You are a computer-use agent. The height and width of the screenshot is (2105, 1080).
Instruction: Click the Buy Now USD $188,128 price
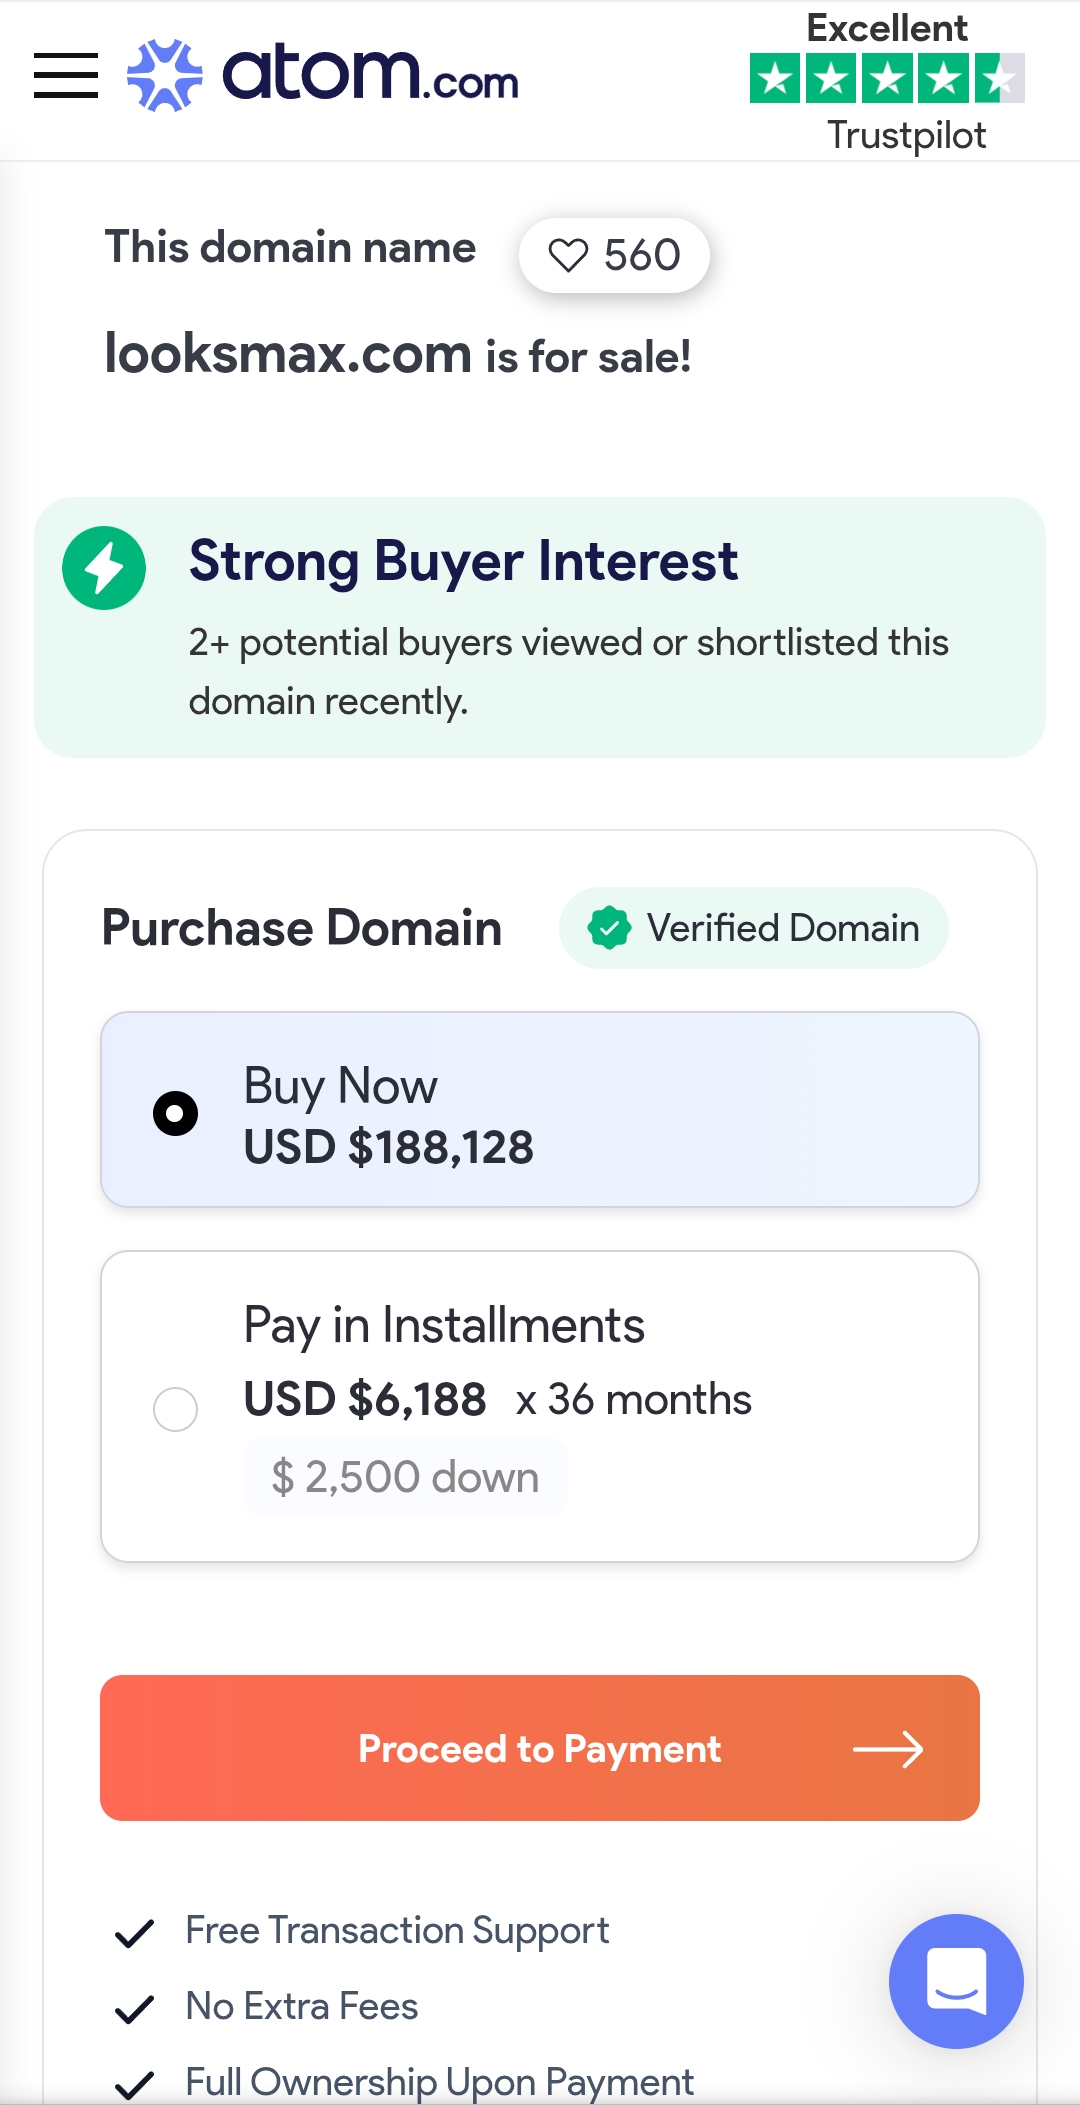click(388, 1147)
